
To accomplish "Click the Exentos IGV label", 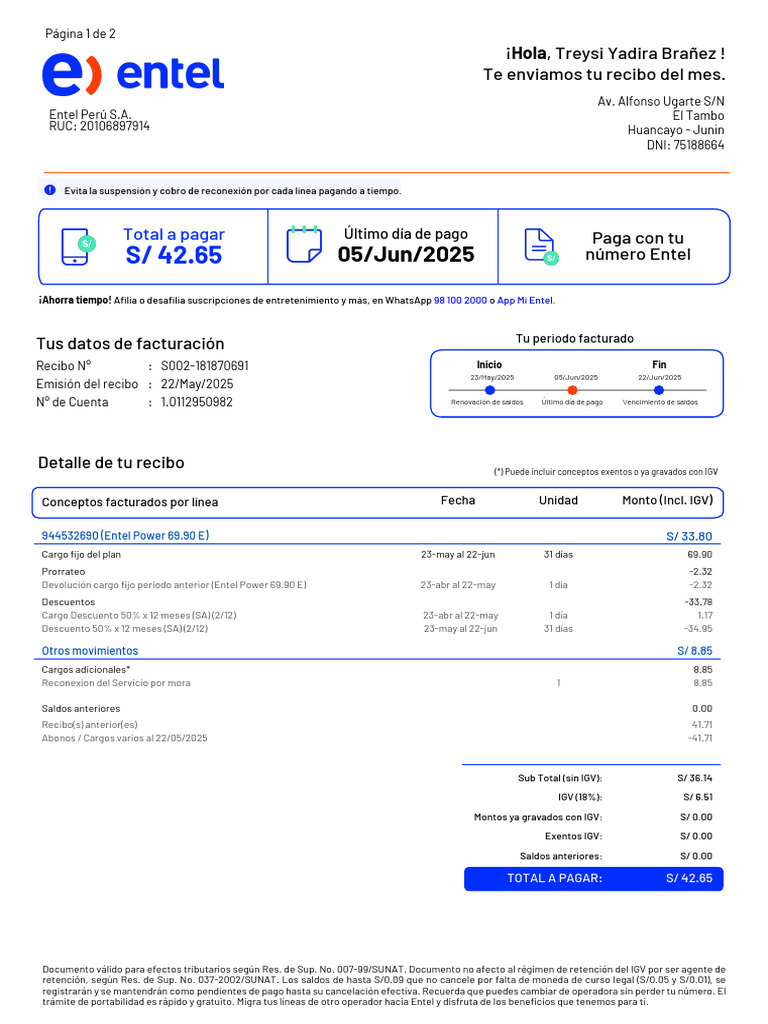I will pyautogui.click(x=573, y=836).
